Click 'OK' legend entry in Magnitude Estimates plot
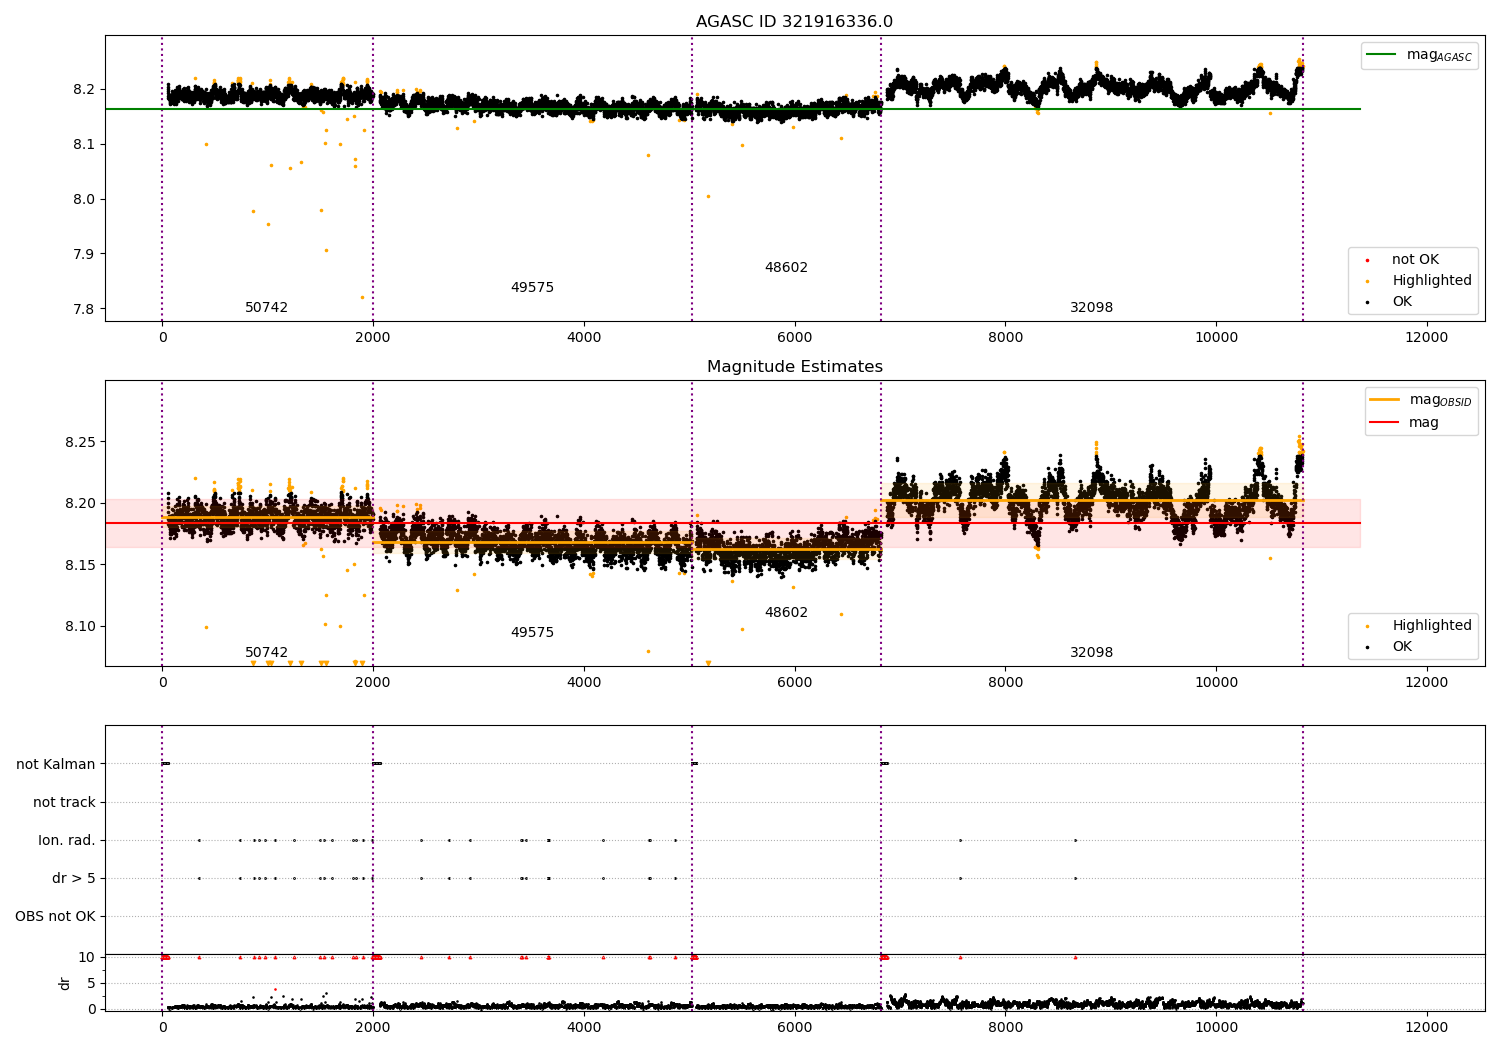The image size is (1500, 1050). tap(1402, 647)
